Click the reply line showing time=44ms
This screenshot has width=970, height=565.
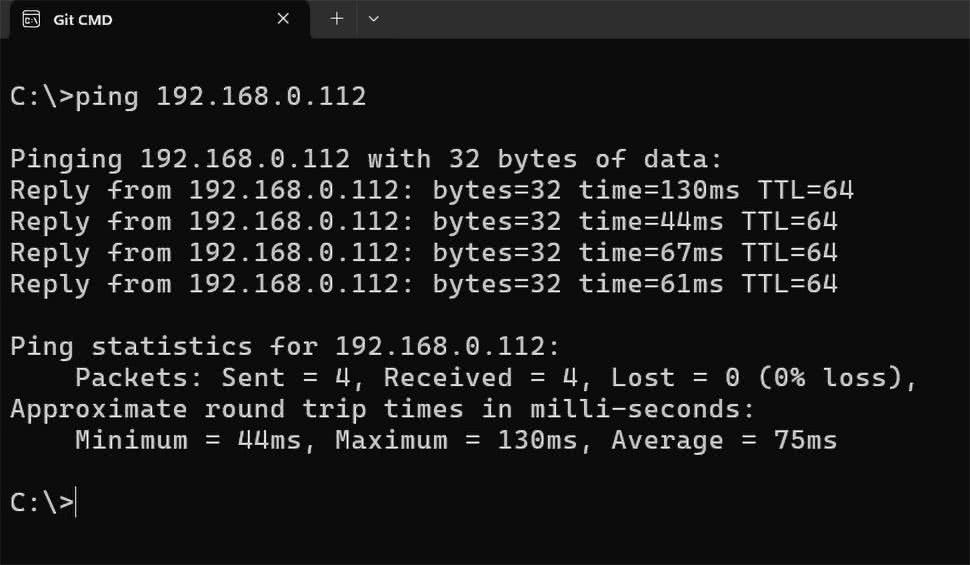point(423,221)
